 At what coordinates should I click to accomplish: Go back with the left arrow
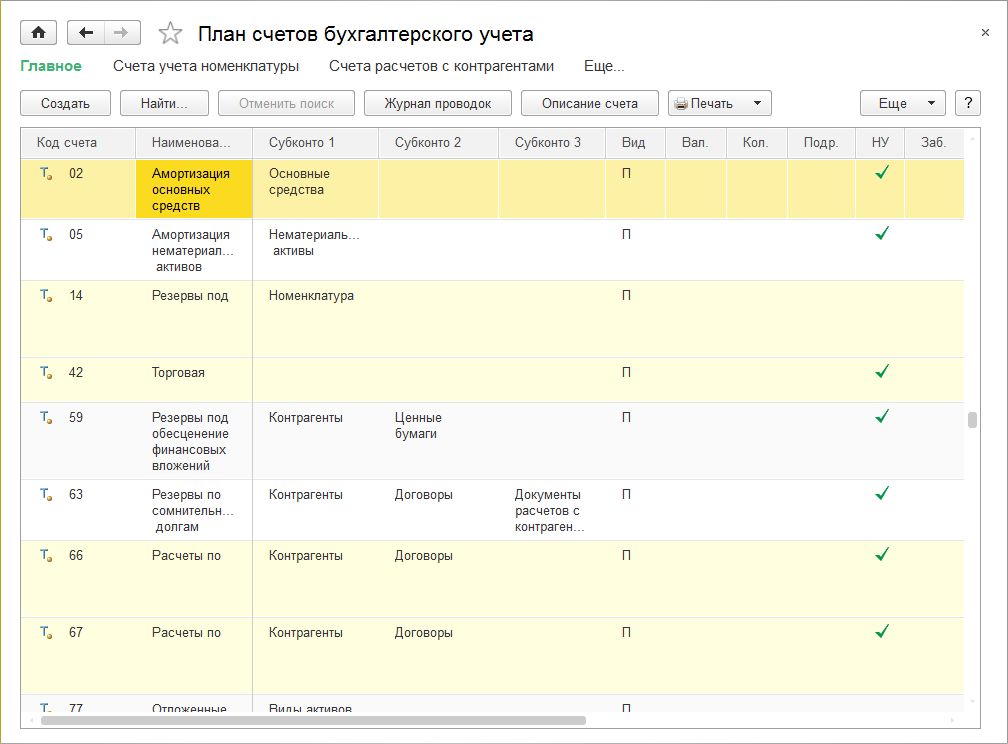(x=86, y=33)
